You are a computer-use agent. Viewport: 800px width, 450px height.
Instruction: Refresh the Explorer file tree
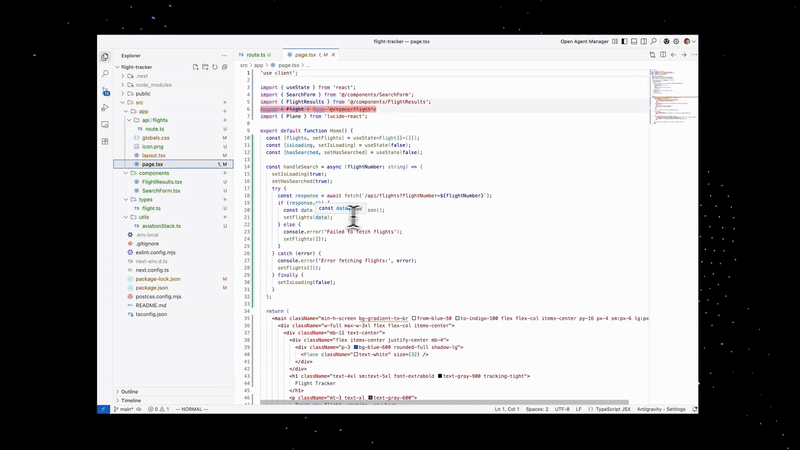(x=215, y=67)
